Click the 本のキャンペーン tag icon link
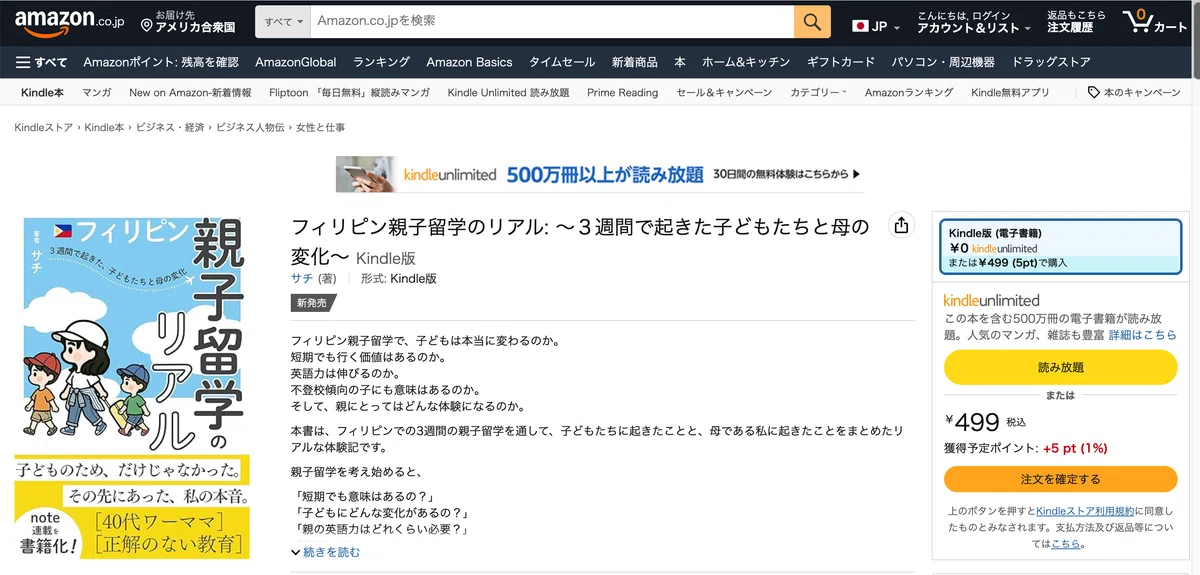 (1134, 92)
